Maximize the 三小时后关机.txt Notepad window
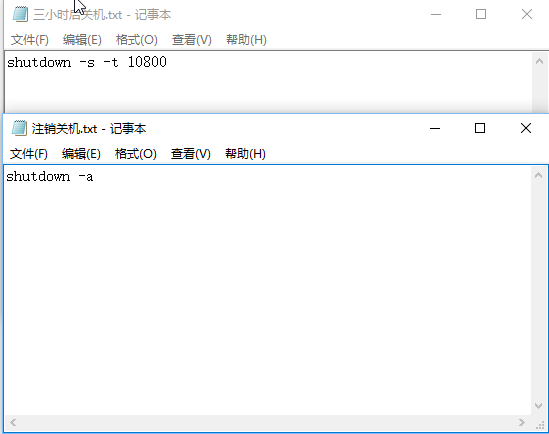This screenshot has height=434, width=549. (x=481, y=14)
